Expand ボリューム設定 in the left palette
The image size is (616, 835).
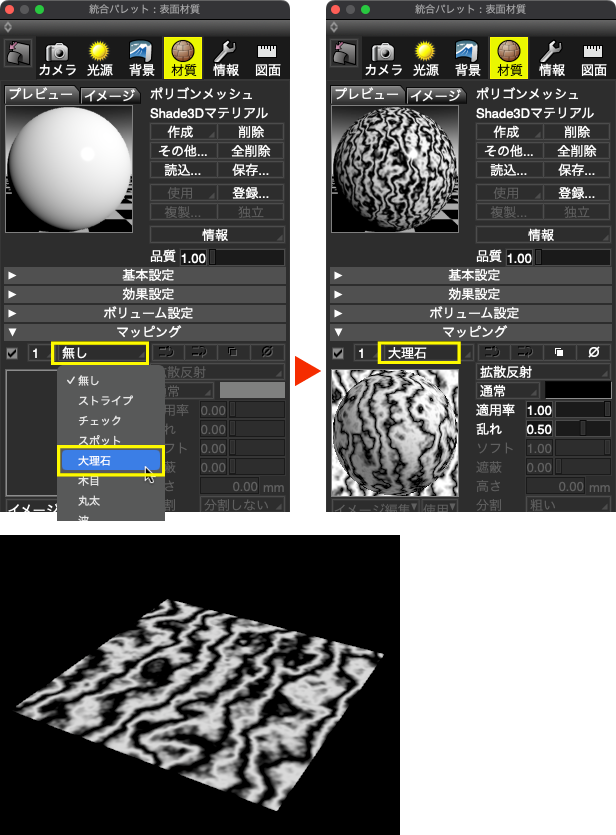tap(12, 313)
